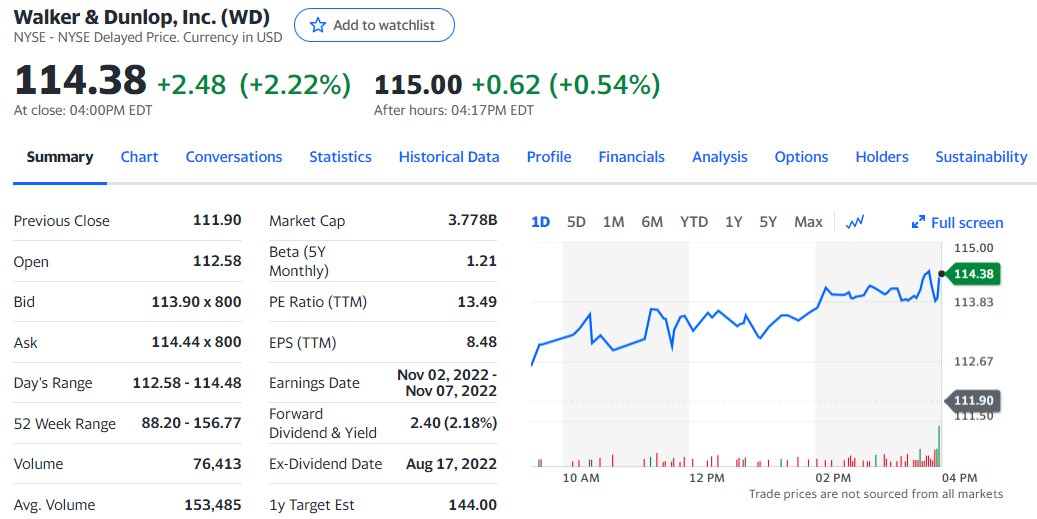
Task: Click the Ask value 114.44 x 800
Action: [196, 342]
